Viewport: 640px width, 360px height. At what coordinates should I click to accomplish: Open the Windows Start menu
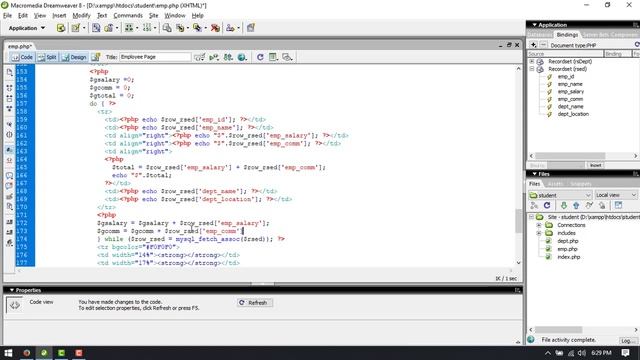click(x=8, y=353)
